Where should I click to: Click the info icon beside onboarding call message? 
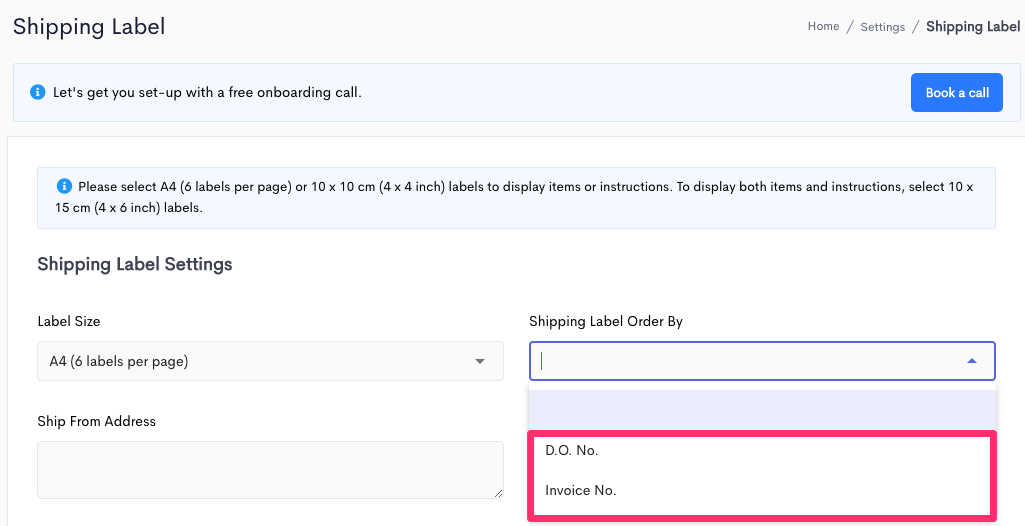click(38, 92)
